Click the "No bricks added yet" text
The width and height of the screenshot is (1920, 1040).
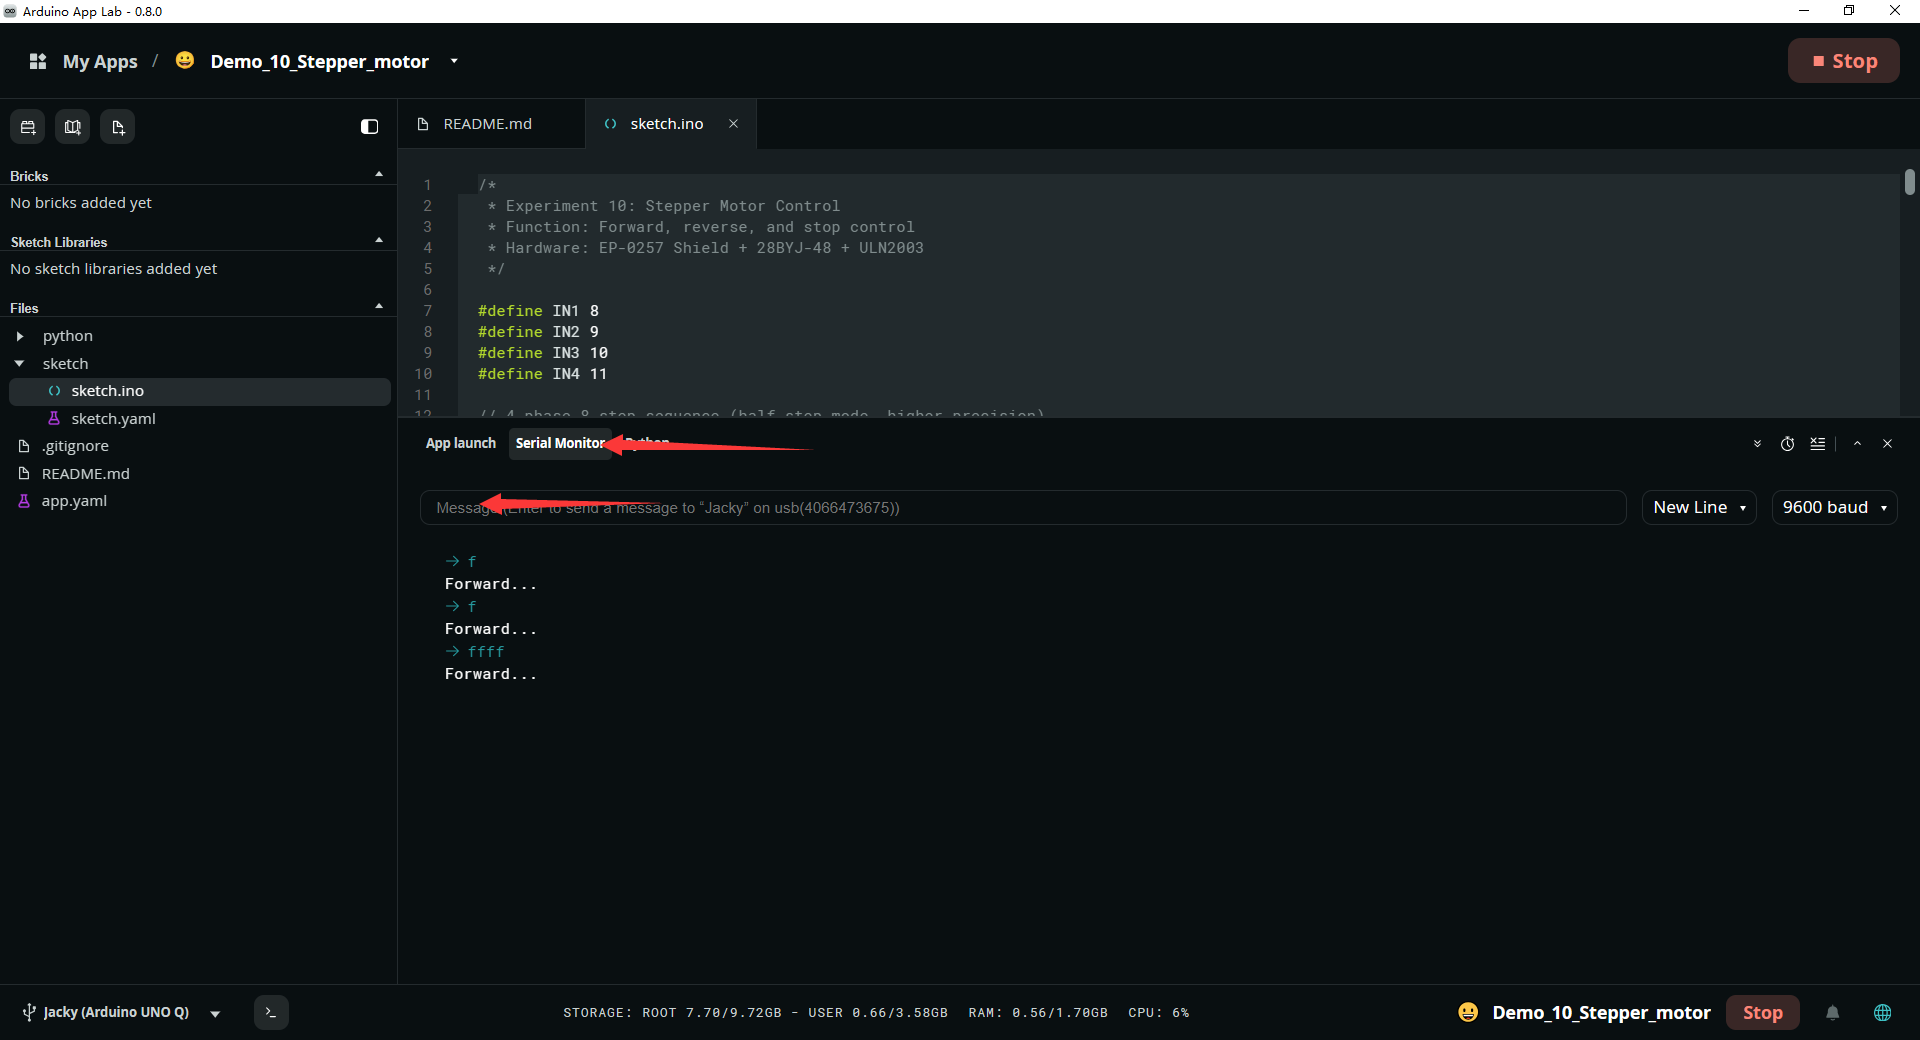[81, 203]
